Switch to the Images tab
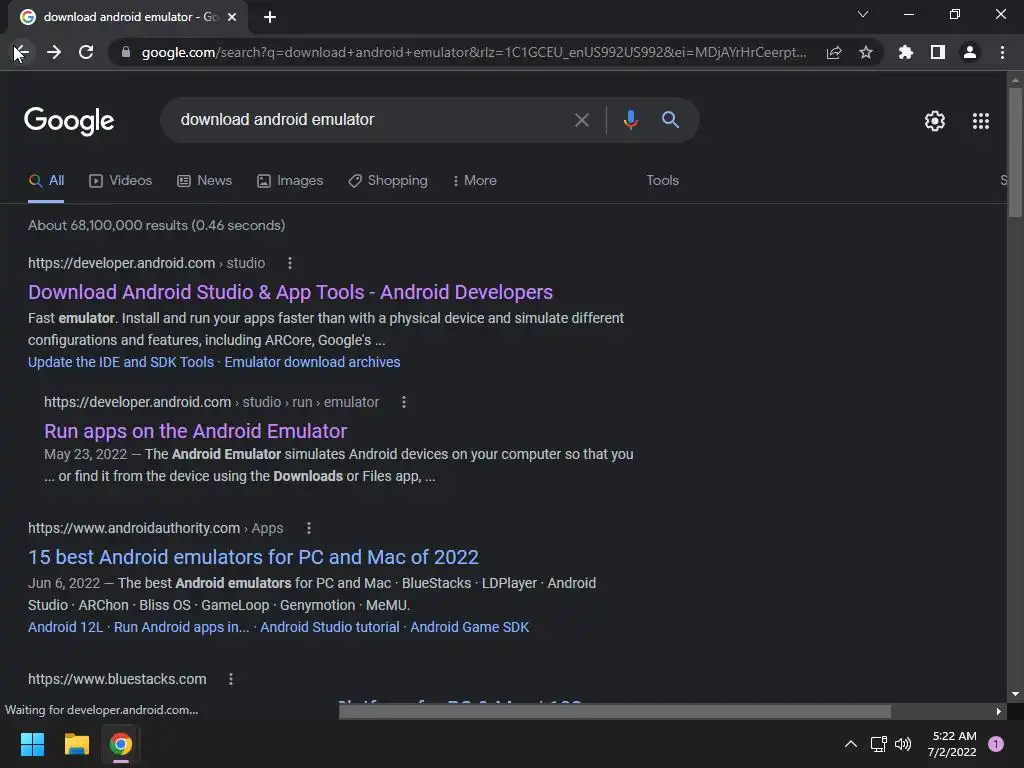 (290, 181)
